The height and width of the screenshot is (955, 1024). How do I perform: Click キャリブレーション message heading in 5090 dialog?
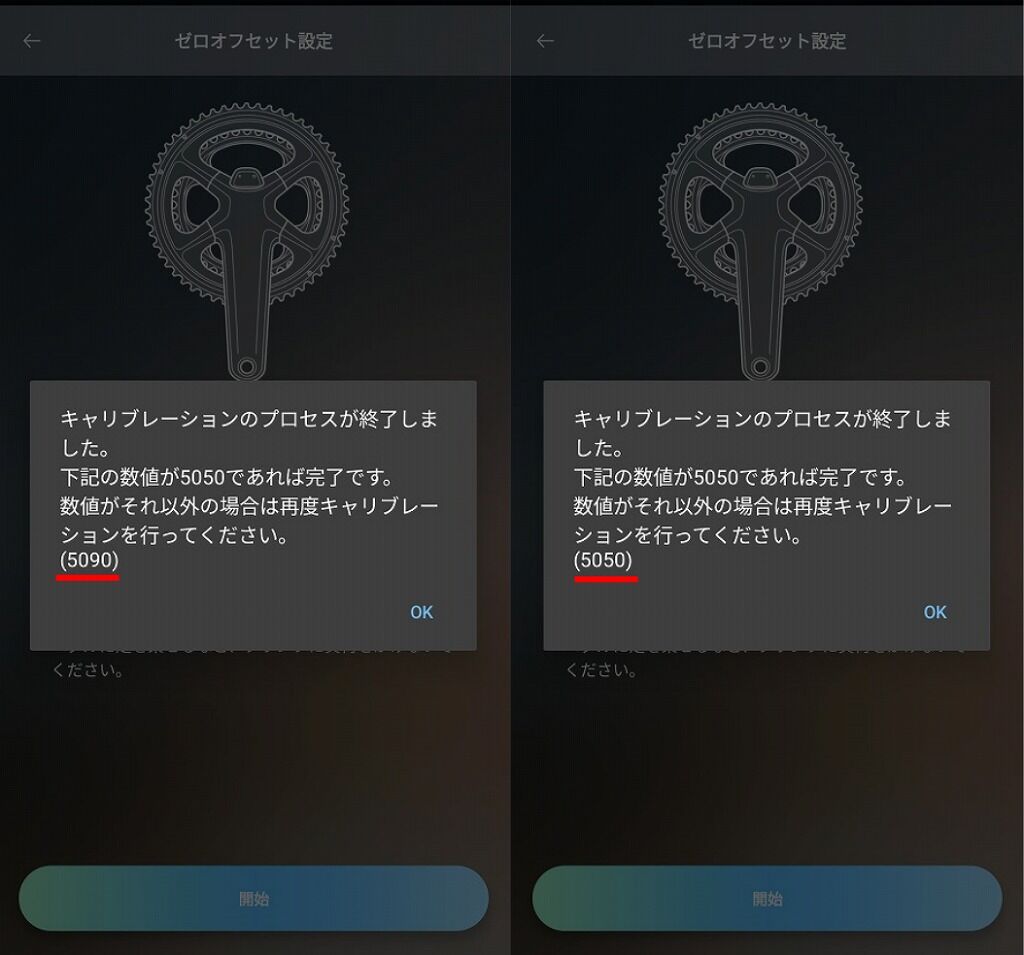point(249,433)
